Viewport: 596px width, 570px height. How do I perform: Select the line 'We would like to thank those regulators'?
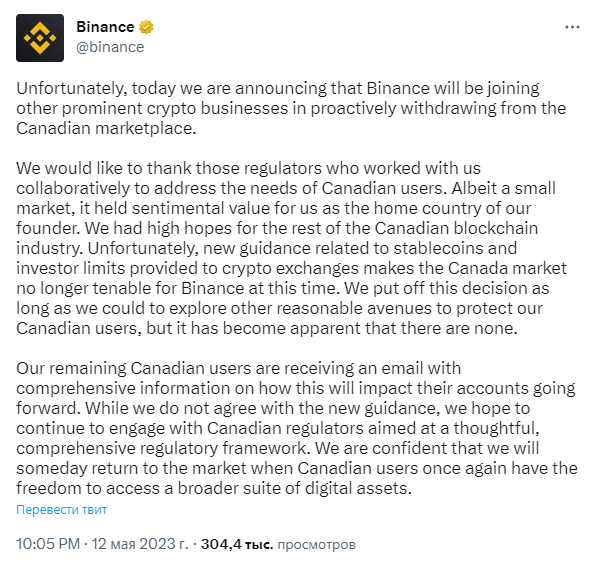point(249,168)
